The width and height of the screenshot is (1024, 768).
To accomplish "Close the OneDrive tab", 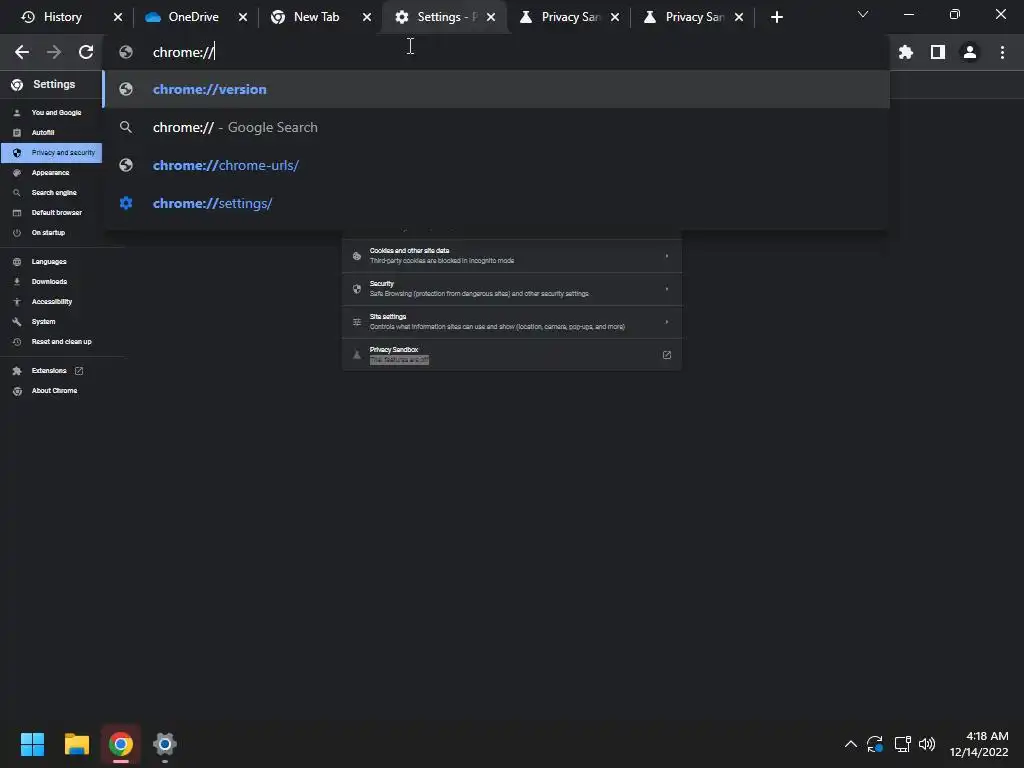I will pos(243,17).
